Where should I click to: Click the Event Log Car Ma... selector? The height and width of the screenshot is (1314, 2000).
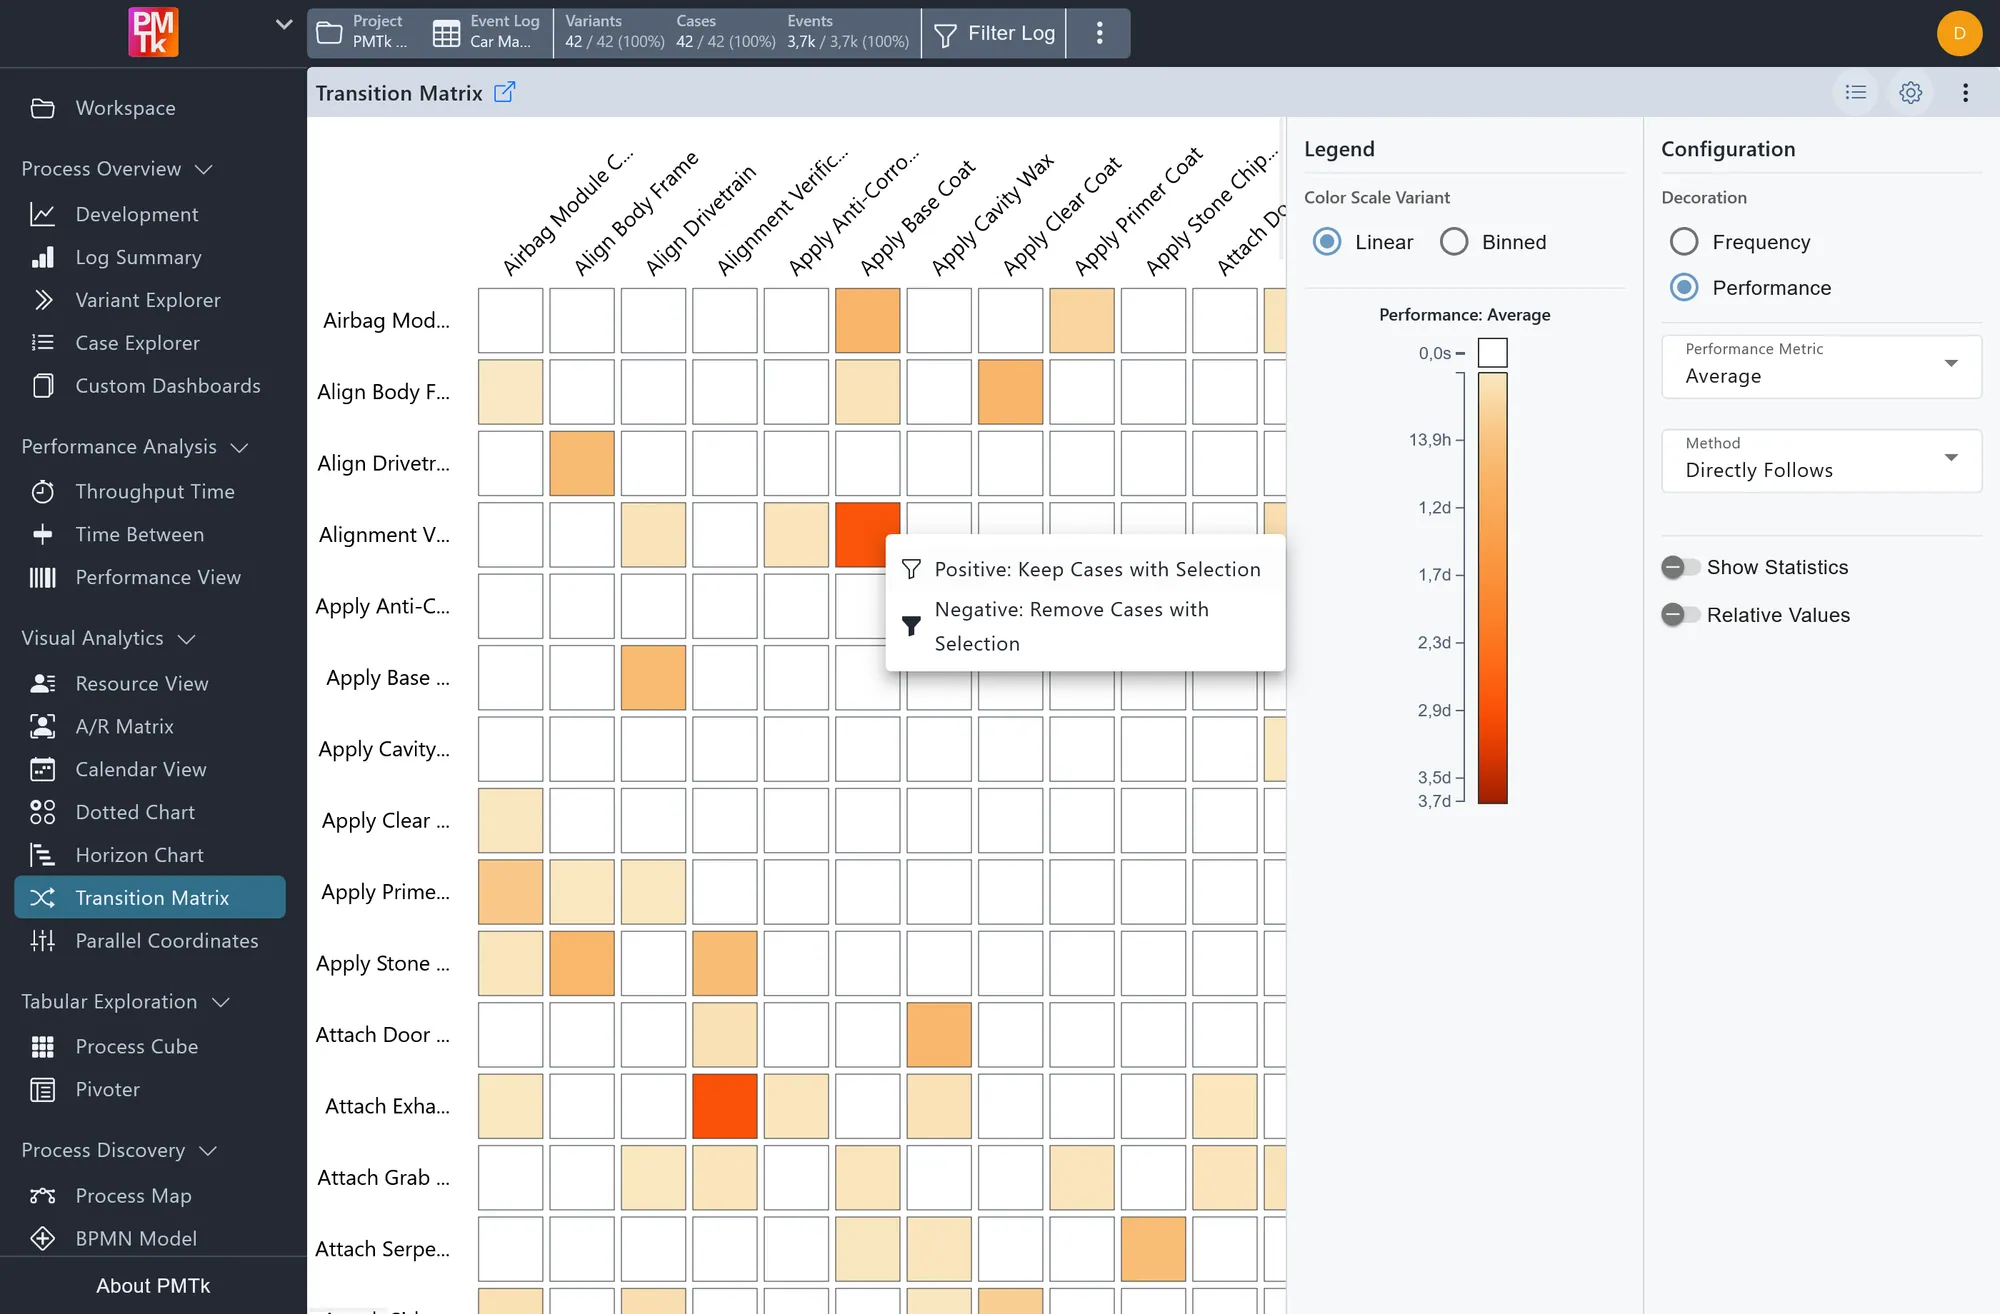coord(488,32)
